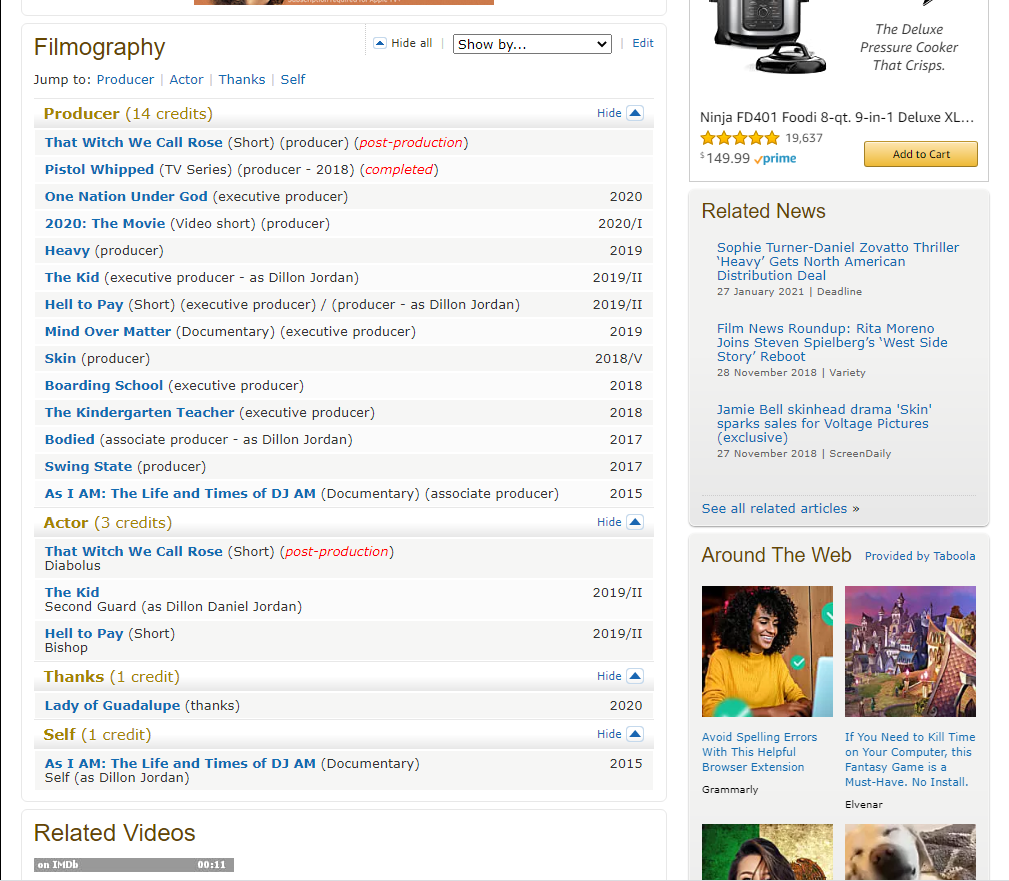The width and height of the screenshot is (1009, 881).
Task: Open Lady of Guadalupe title
Action: pyautogui.click(x=112, y=705)
